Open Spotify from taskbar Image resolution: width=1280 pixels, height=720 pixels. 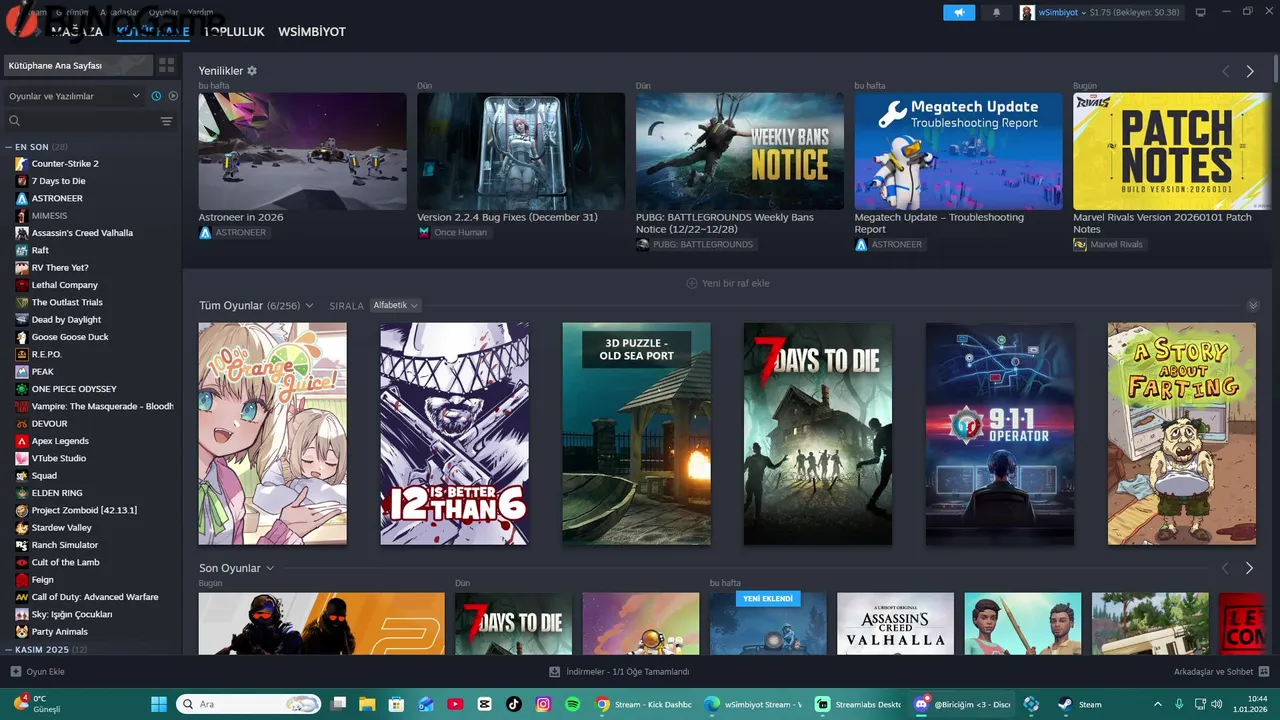click(572, 704)
